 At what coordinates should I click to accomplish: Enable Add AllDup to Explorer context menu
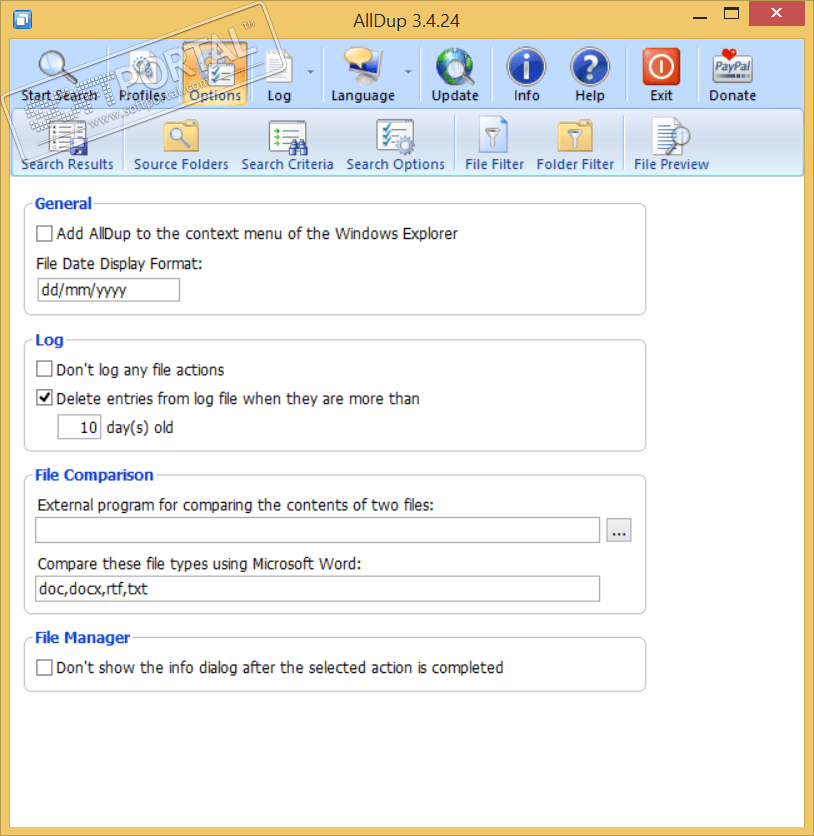click(x=44, y=234)
